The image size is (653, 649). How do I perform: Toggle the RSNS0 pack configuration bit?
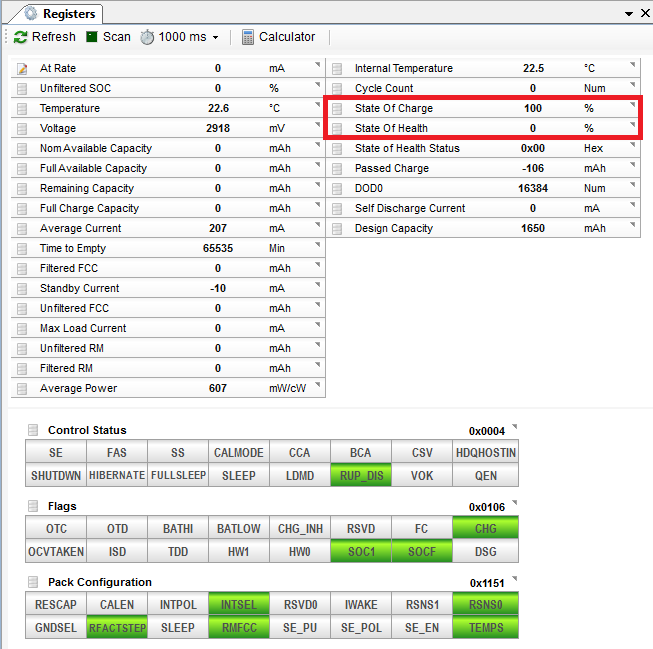[485, 604]
